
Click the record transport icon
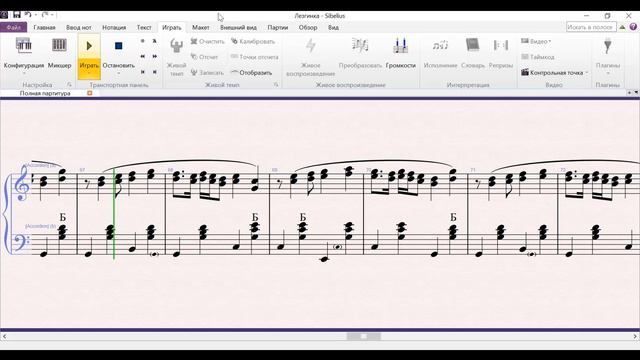tap(142, 41)
